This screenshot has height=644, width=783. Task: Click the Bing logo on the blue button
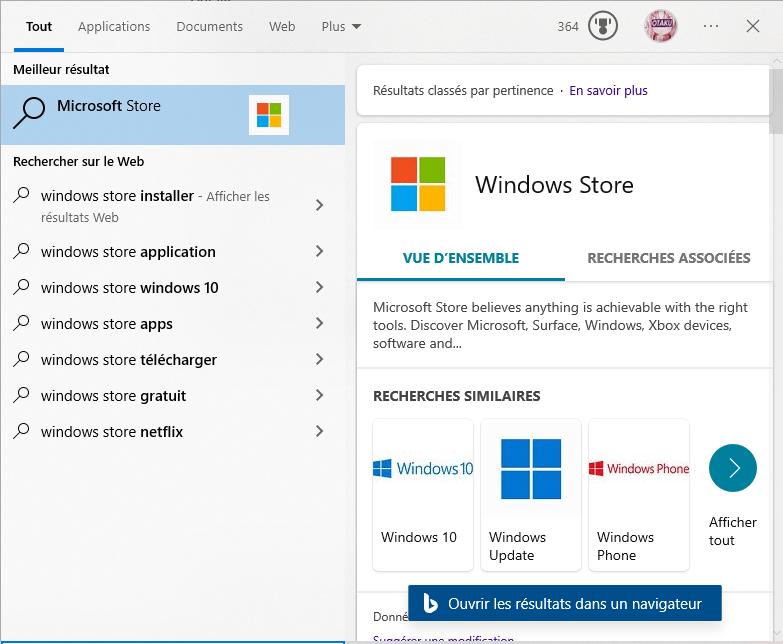click(430, 603)
